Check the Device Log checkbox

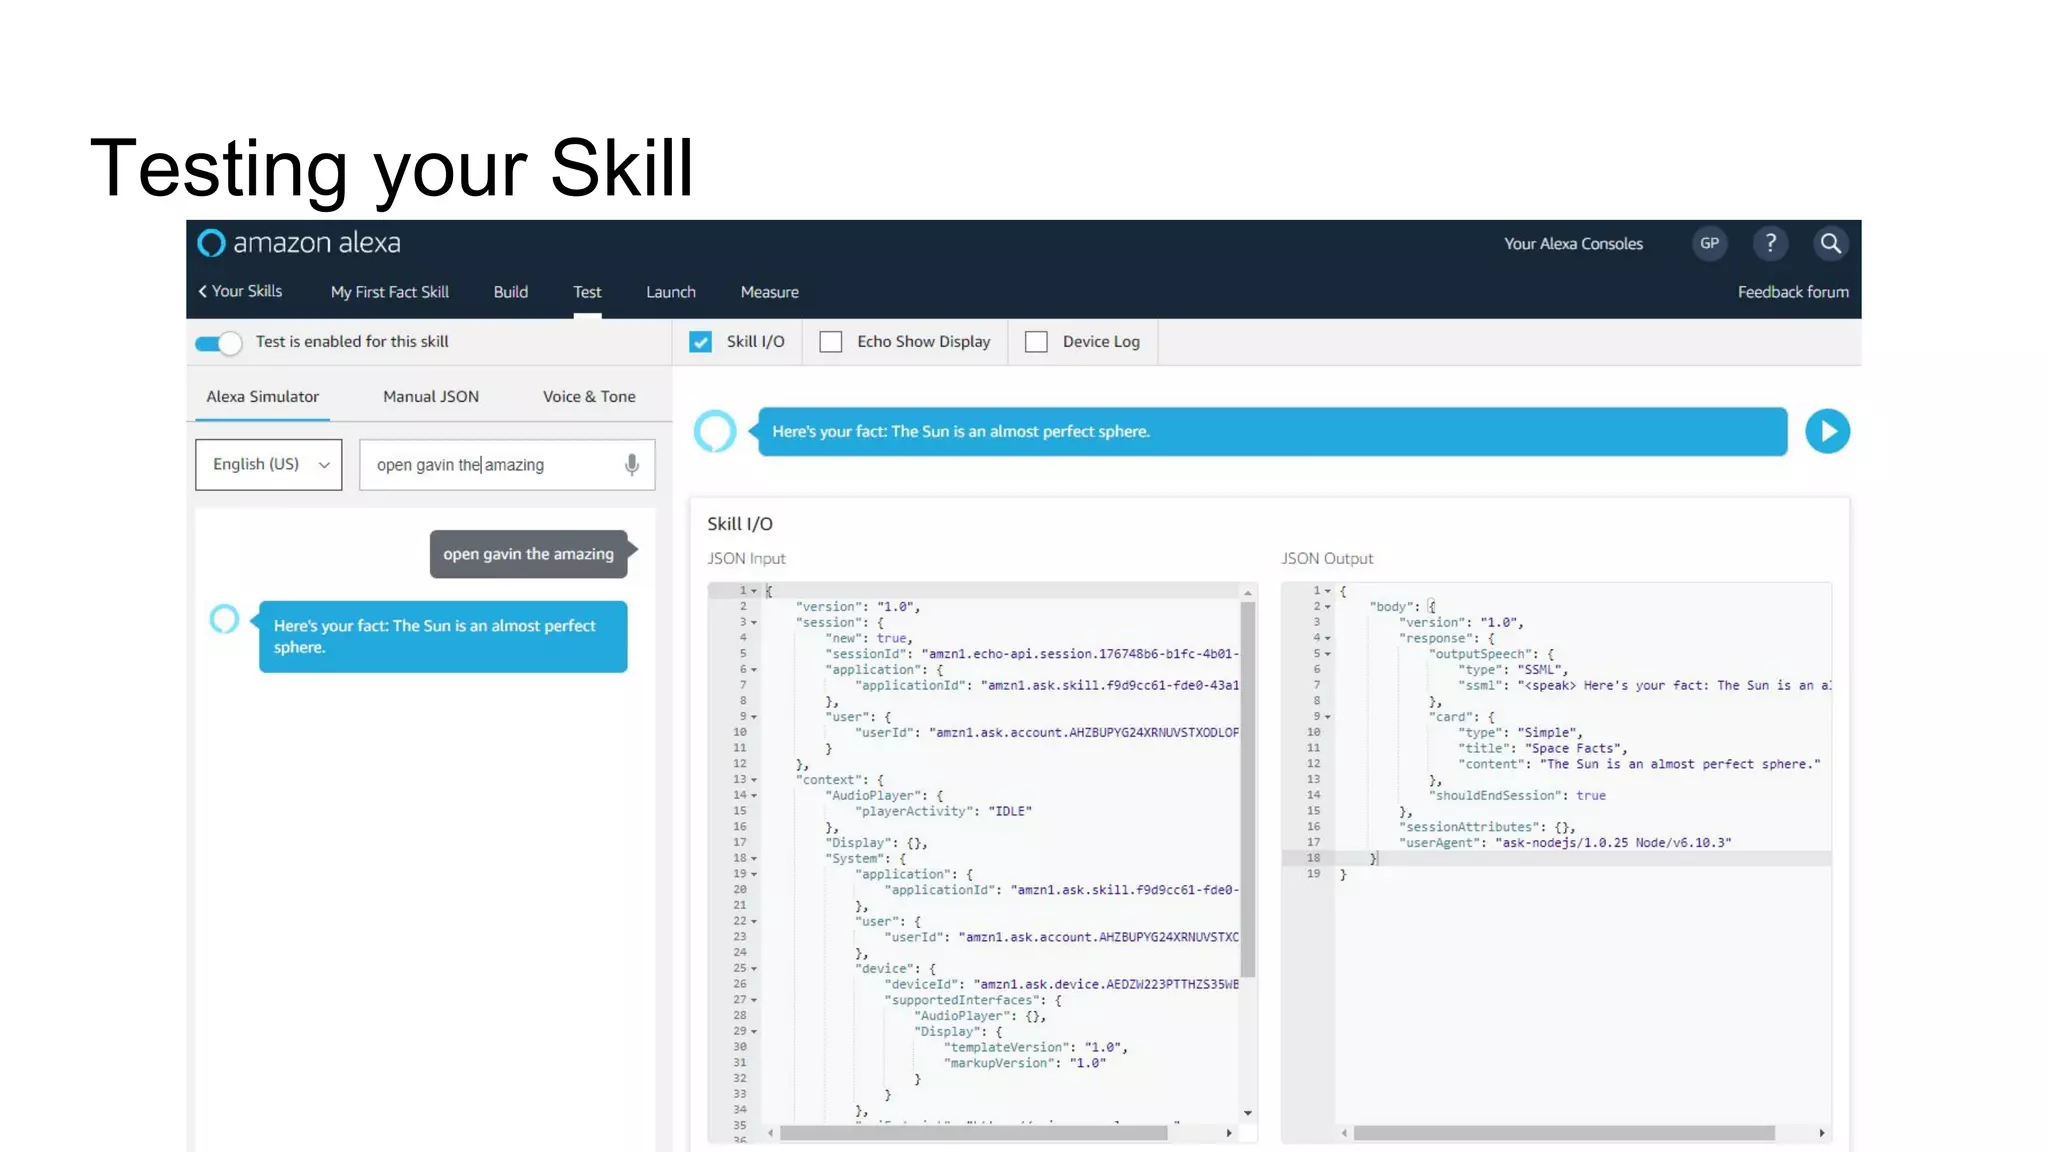coord(1037,342)
